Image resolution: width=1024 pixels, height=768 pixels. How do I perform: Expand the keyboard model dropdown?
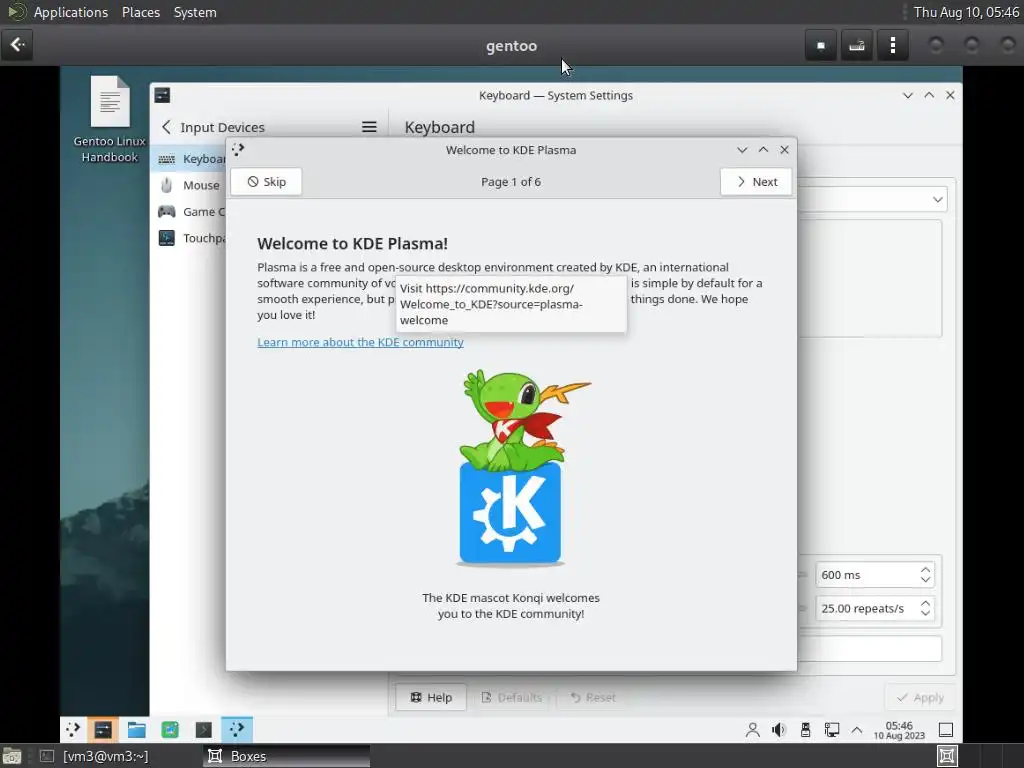pos(938,199)
